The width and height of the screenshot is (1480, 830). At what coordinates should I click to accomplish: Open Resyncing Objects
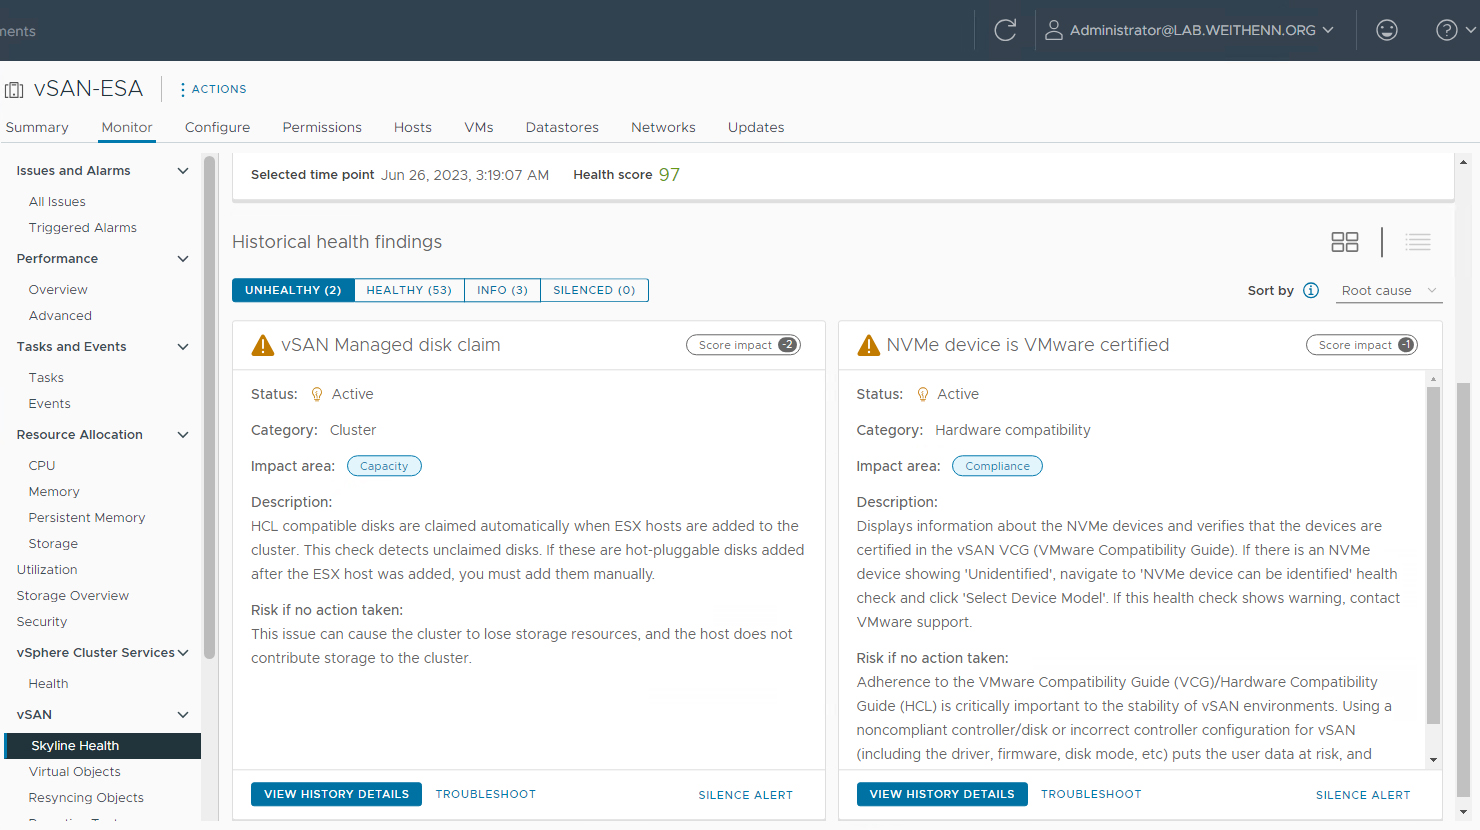(x=86, y=798)
